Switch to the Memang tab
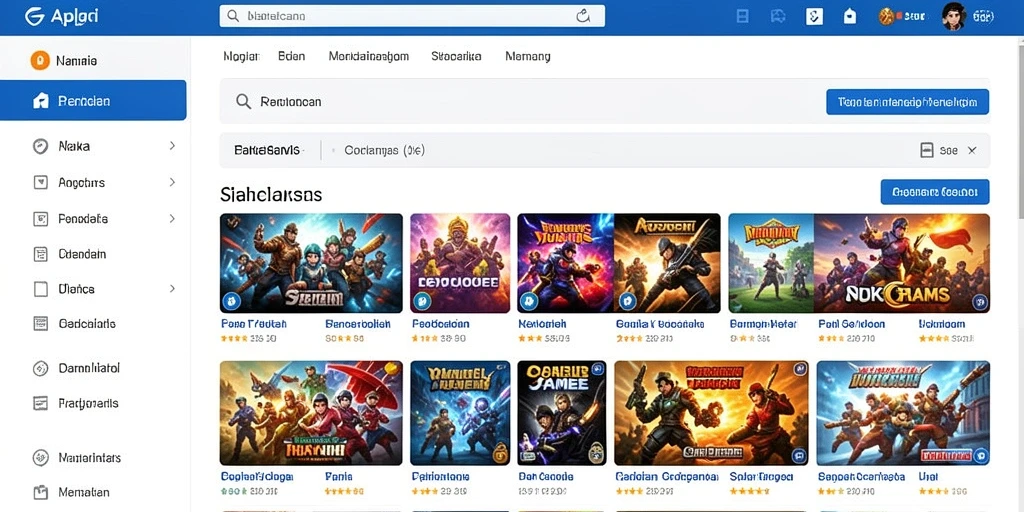 [528, 56]
